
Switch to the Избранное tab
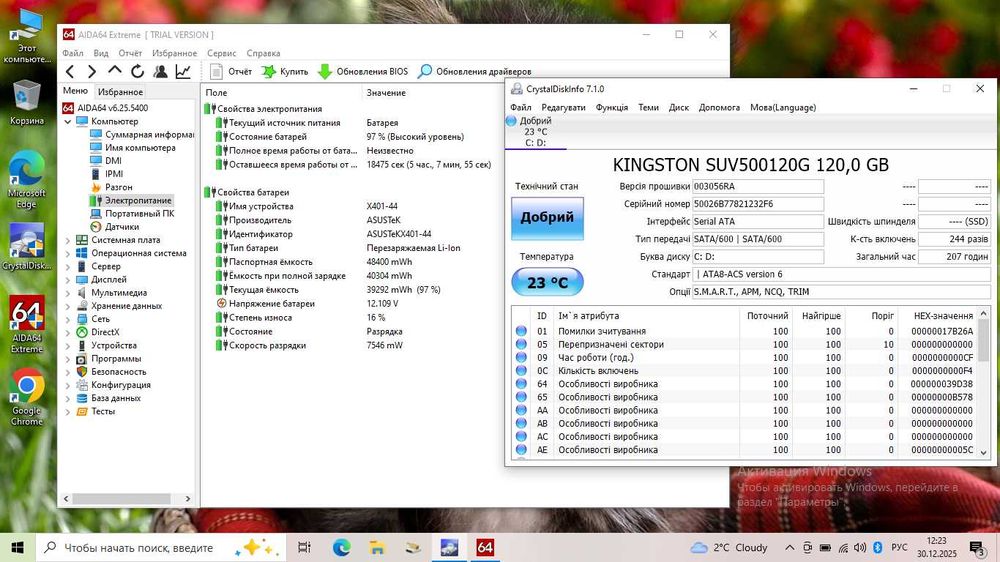120,92
